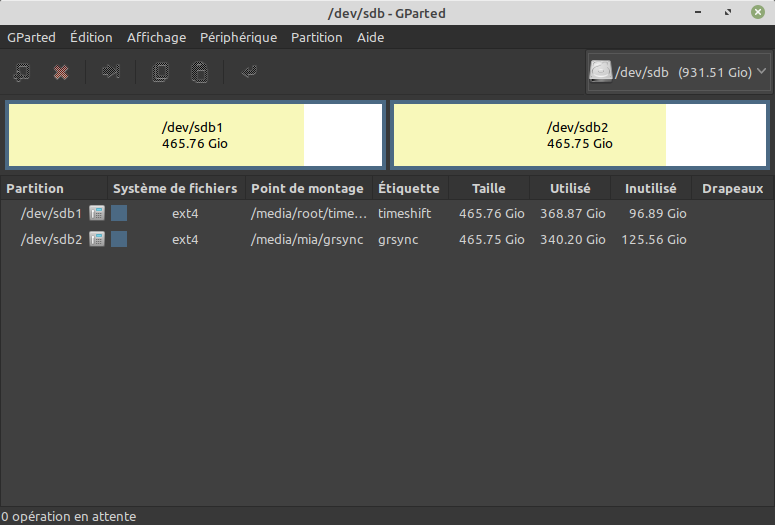
Task: Open the Affichage menu
Action: tap(156, 38)
